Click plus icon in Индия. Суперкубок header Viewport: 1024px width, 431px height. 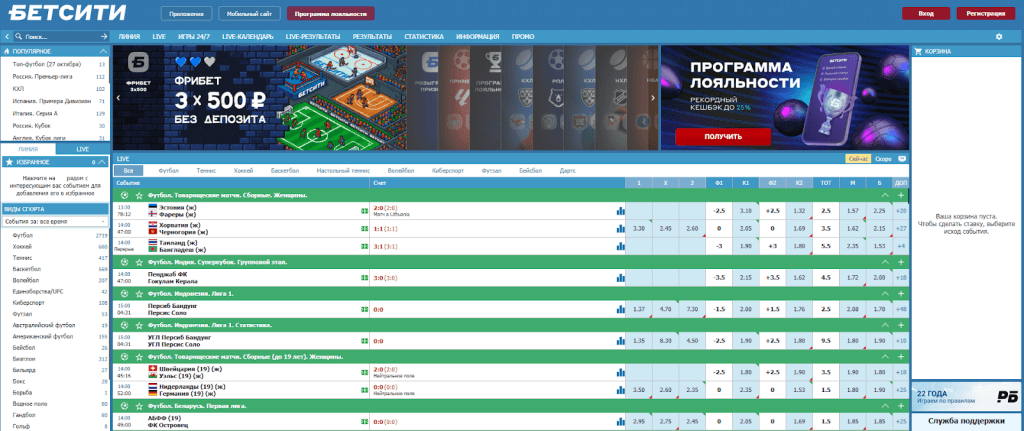(901, 262)
